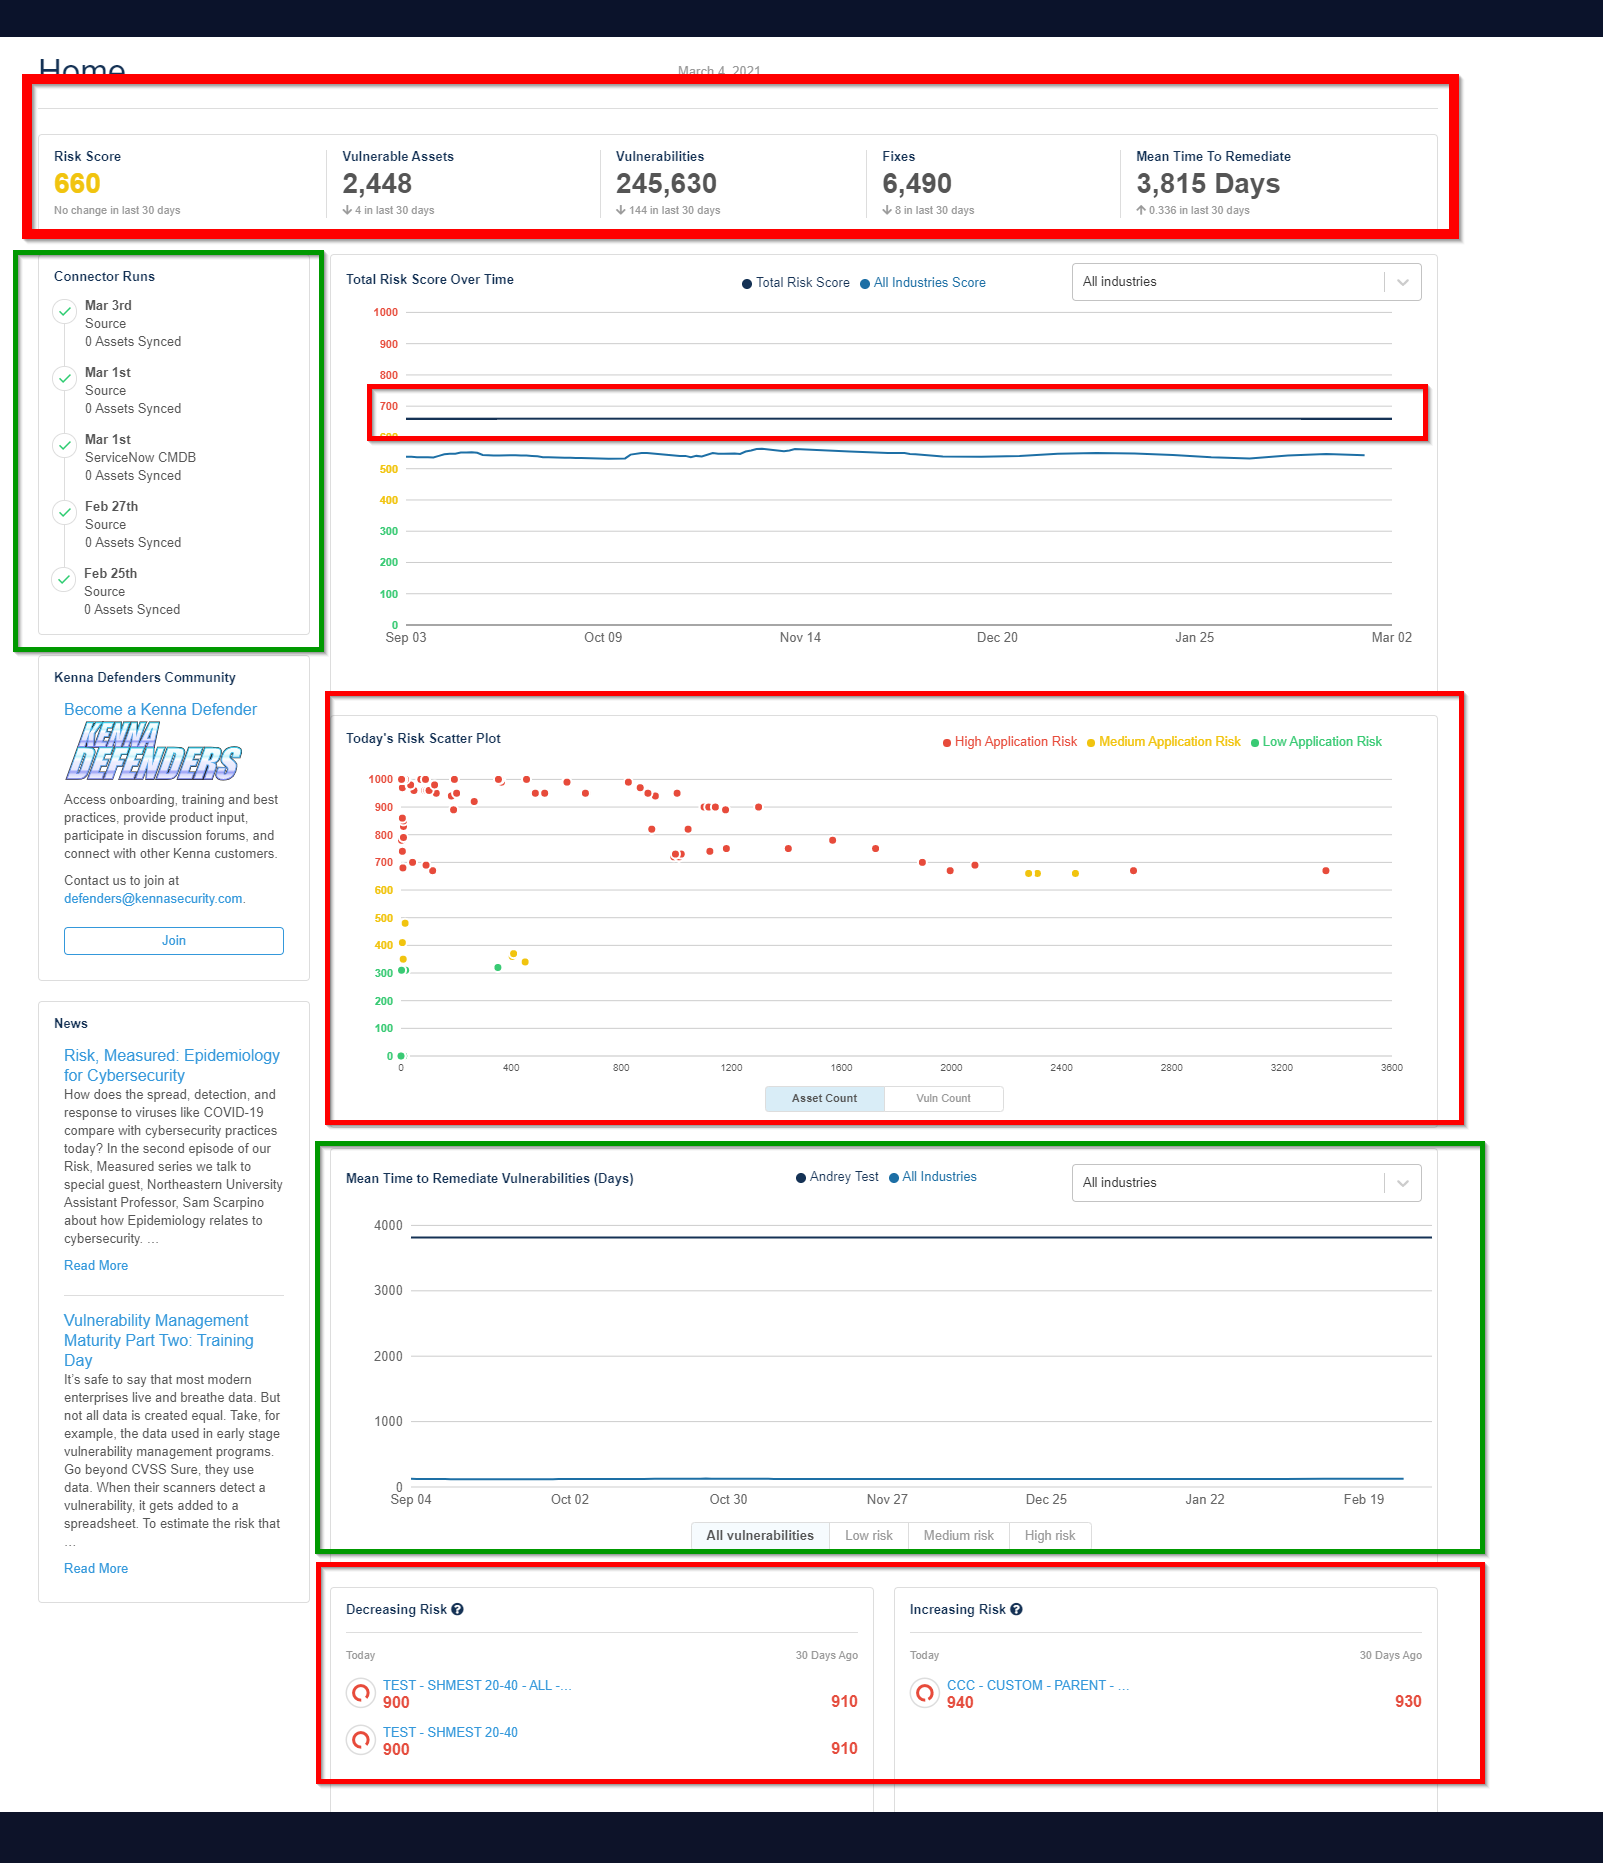Click the Mar 3rd connector run check icon
Screen dimensions: 1603x1863
[65, 312]
